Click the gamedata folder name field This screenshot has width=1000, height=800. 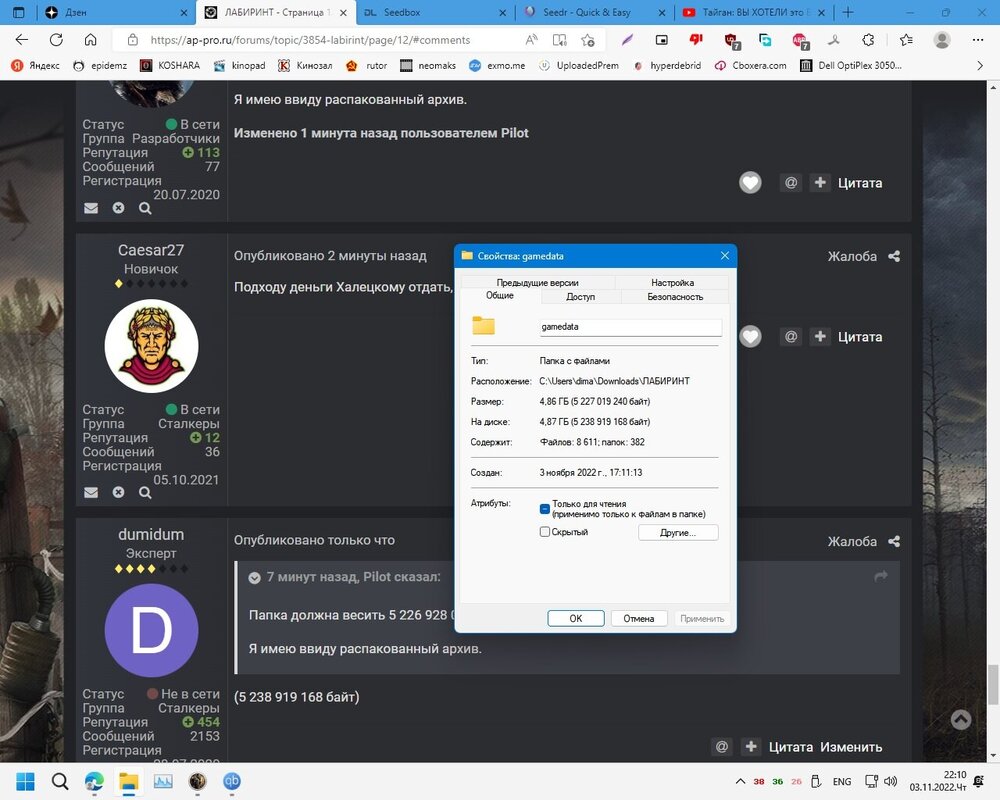click(x=630, y=327)
